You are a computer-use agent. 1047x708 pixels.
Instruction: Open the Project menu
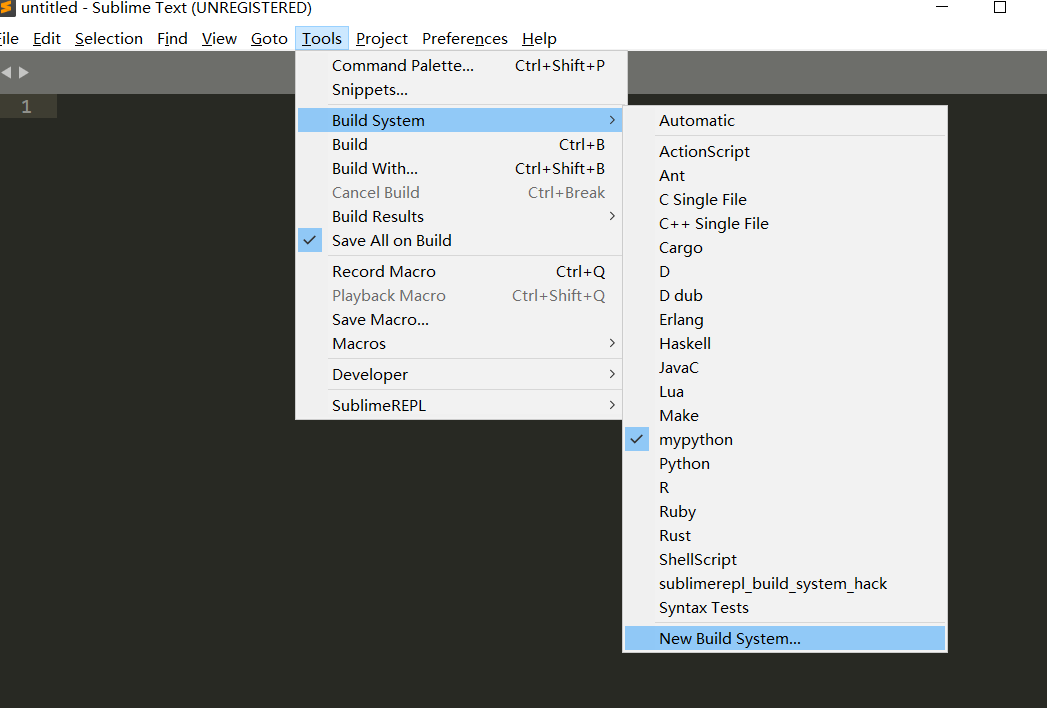[x=381, y=39]
